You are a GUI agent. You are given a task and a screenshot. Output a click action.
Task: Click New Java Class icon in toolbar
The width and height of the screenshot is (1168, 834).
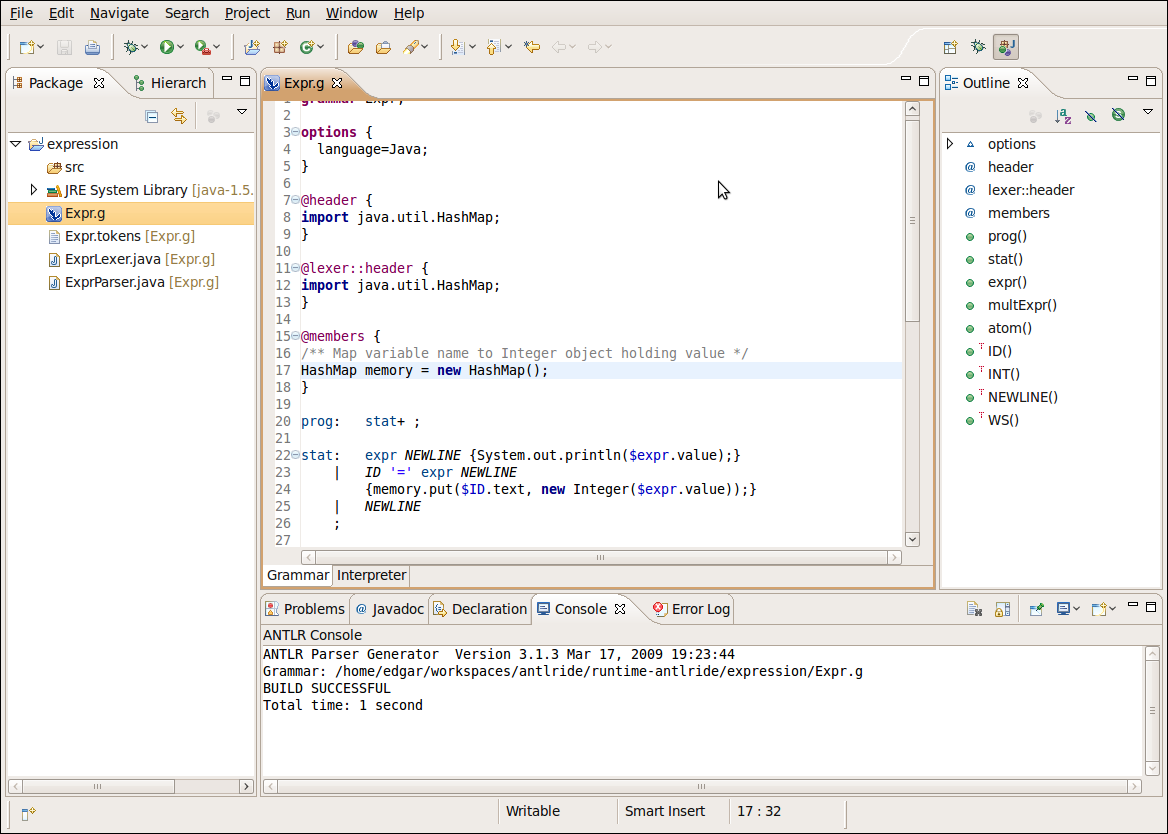point(308,47)
